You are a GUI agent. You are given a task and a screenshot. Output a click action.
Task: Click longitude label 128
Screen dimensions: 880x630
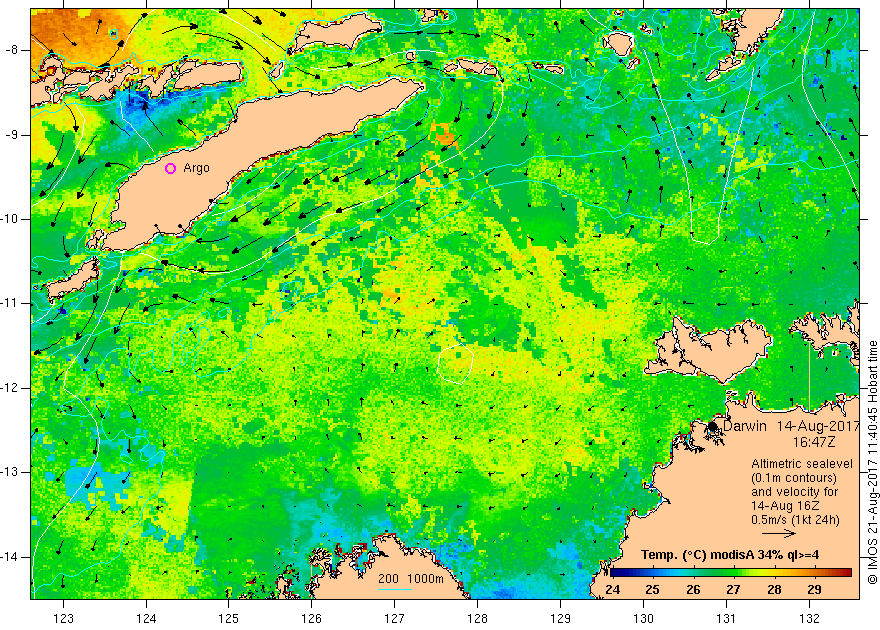tap(478, 619)
